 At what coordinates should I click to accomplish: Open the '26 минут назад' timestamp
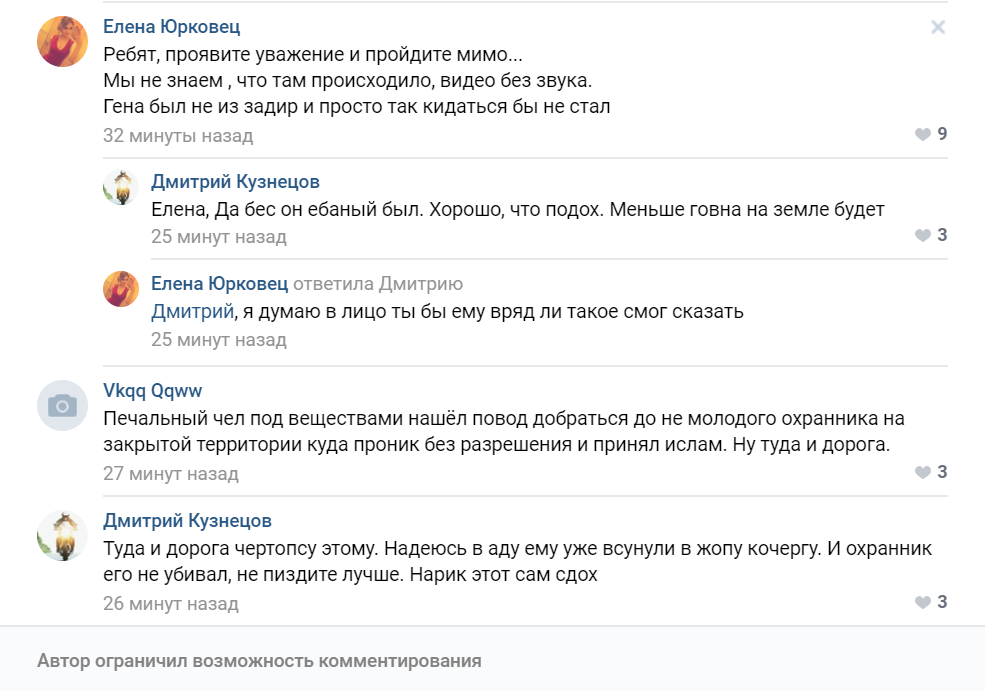tap(171, 604)
